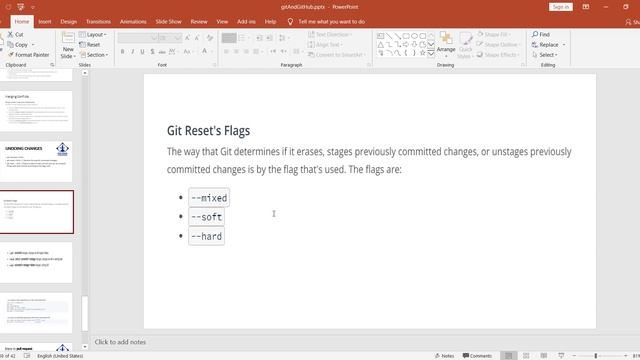This screenshot has height=360, width=640.
Task: Open the Design tab
Action: click(x=69, y=22)
